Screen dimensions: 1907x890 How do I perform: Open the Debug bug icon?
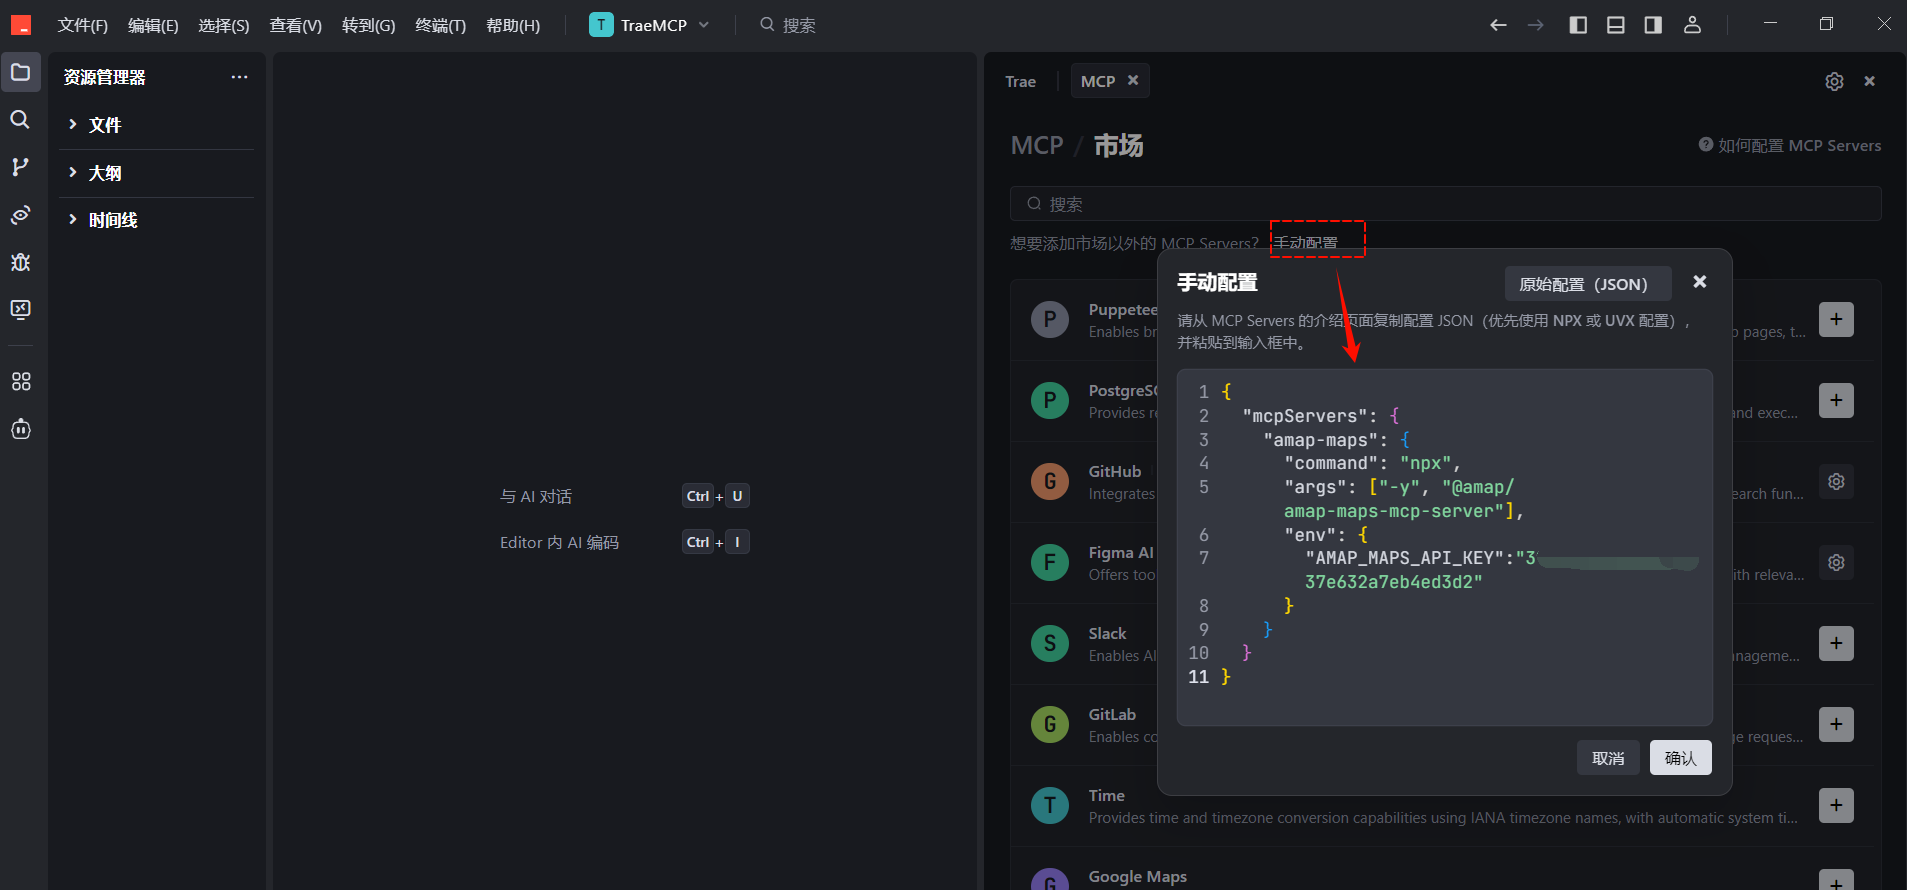pyautogui.click(x=20, y=262)
